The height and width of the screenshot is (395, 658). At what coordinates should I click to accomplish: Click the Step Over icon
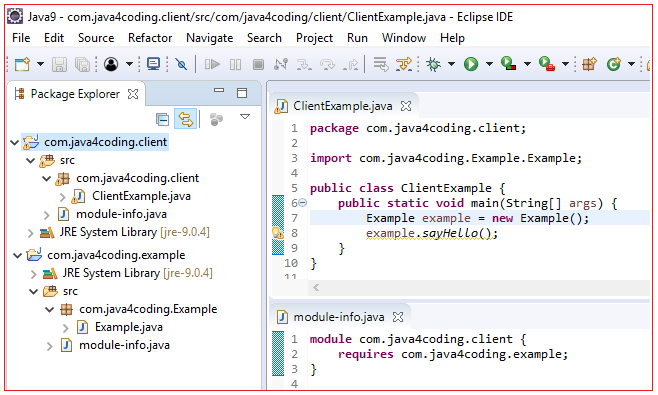click(327, 64)
